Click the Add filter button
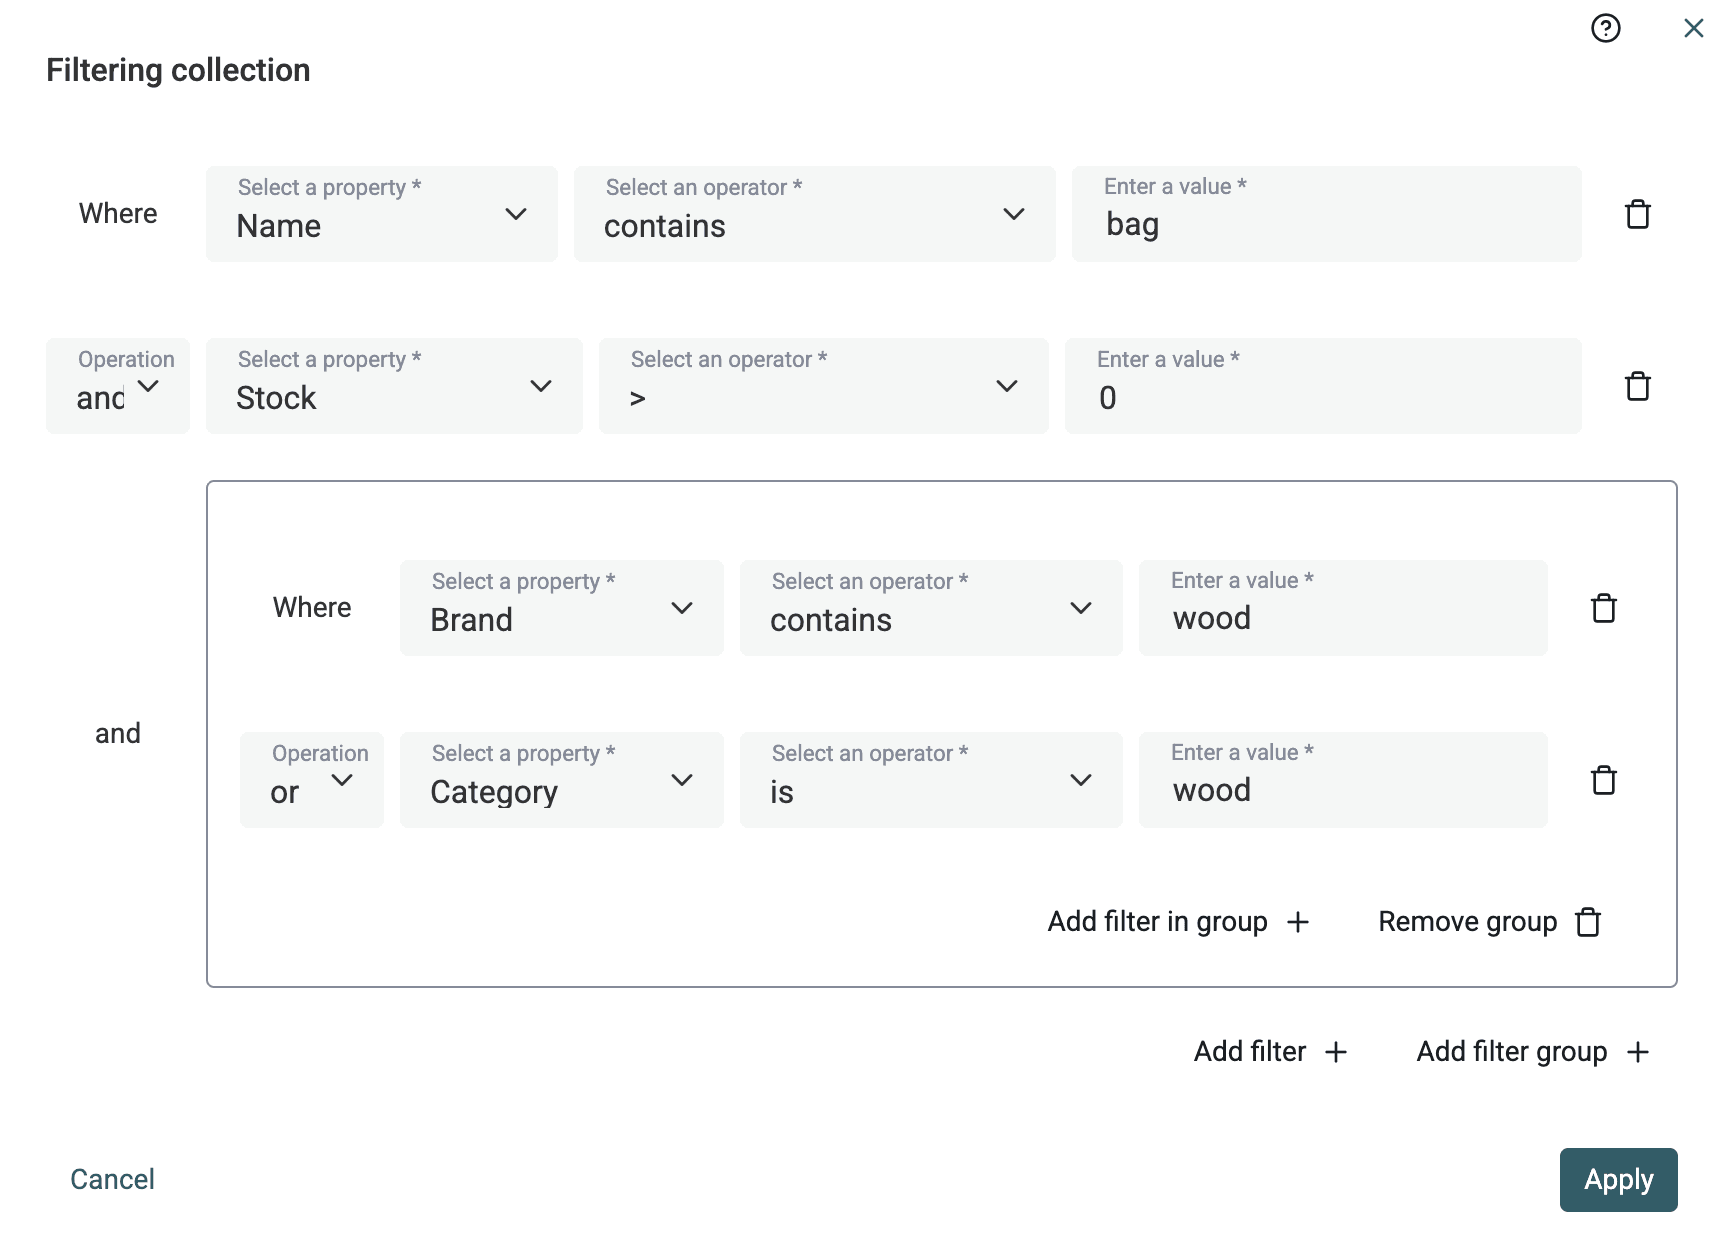Screen dimensions: 1721x1237 [x=1270, y=1052]
